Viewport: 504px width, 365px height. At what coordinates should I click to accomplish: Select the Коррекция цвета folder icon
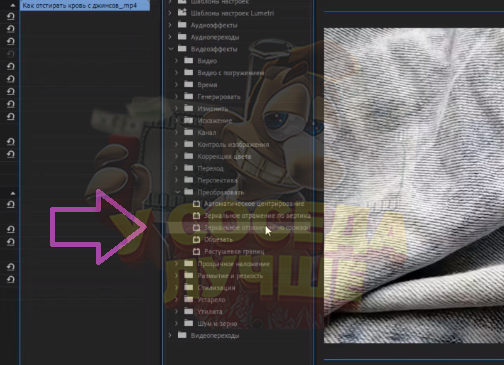pos(189,156)
